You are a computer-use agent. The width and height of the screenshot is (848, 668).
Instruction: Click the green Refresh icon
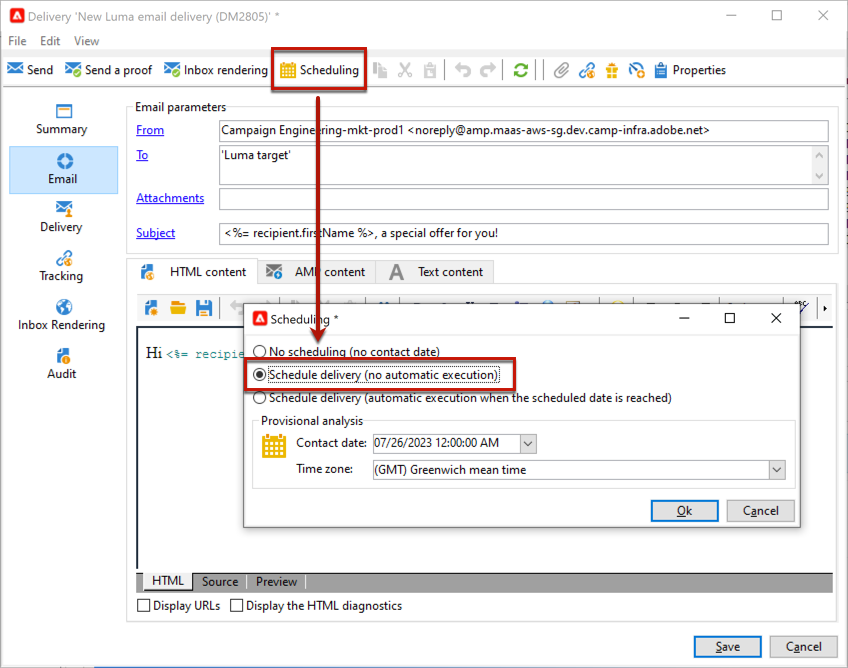pyautogui.click(x=521, y=70)
